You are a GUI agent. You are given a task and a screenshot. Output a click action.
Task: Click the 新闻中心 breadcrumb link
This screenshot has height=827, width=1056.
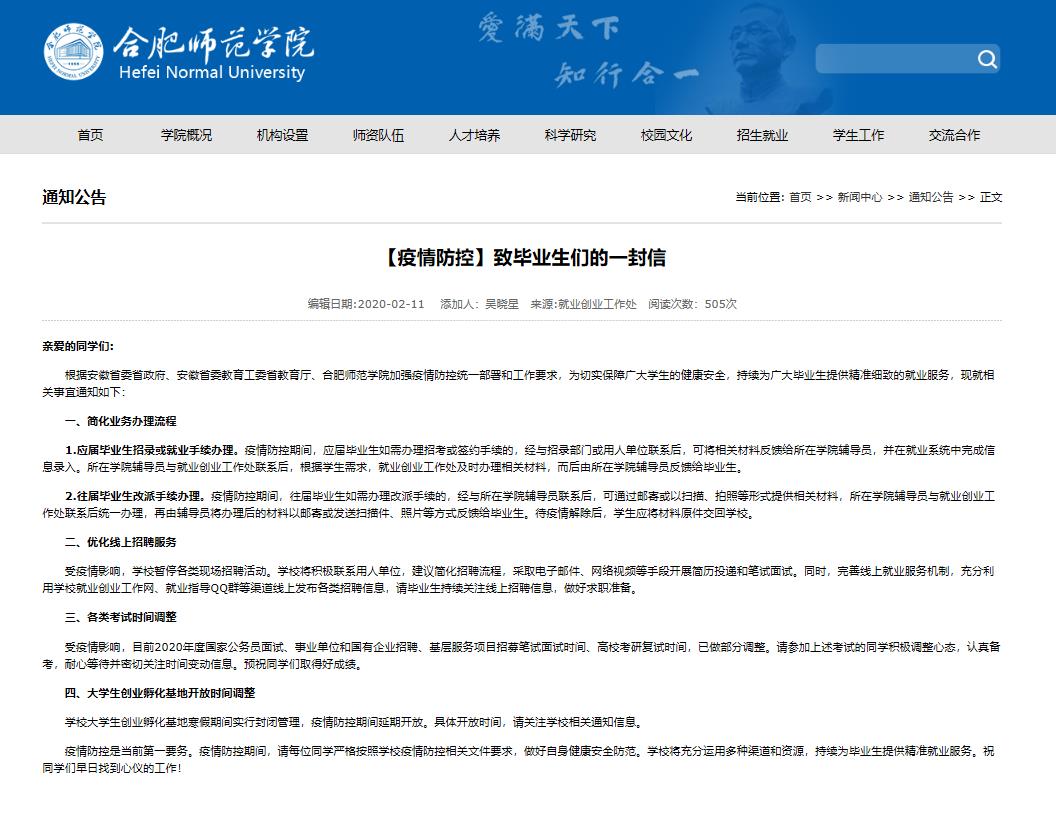click(x=859, y=197)
